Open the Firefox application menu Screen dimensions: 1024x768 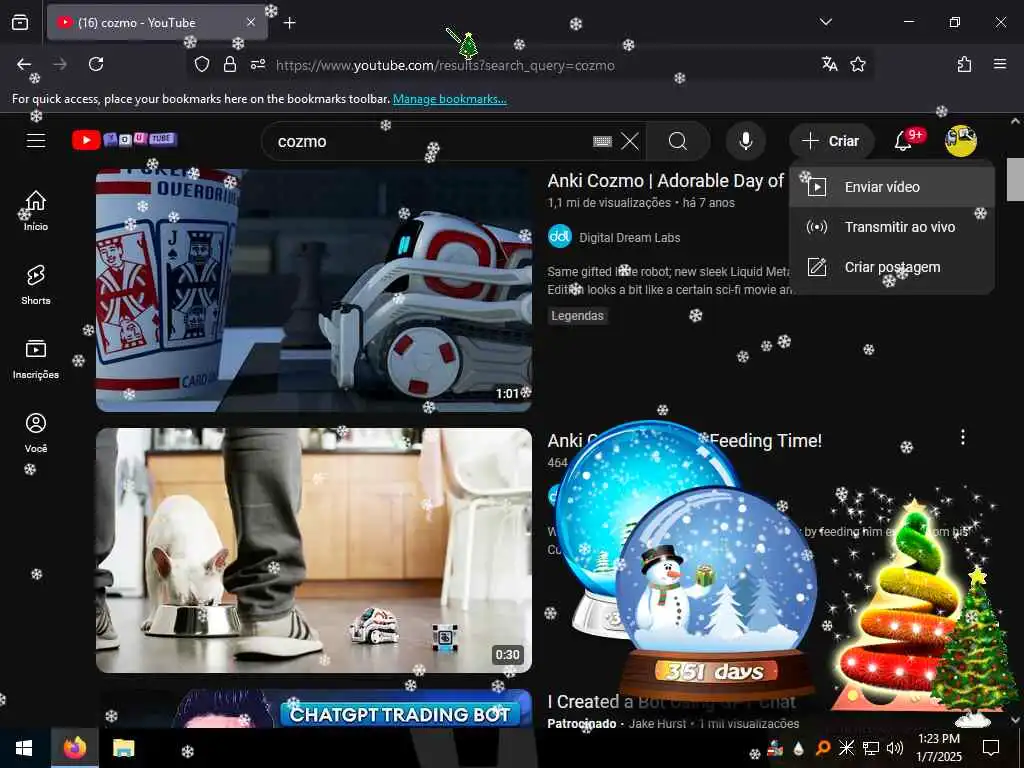pyautogui.click(x=1000, y=64)
